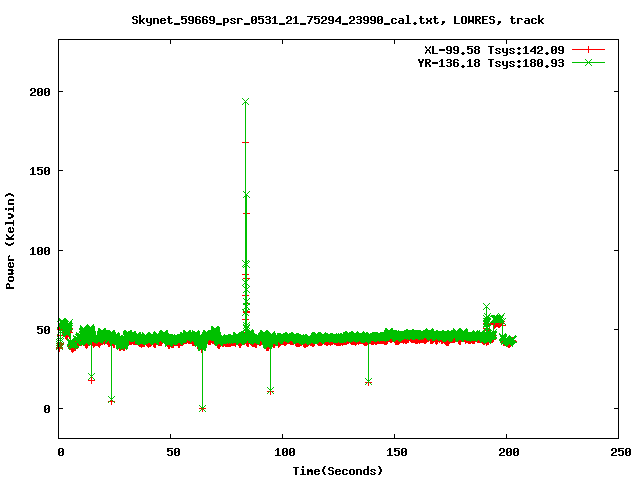Click the 250 tick label on the x-axis
The height and width of the screenshot is (480, 640).
coord(621,452)
